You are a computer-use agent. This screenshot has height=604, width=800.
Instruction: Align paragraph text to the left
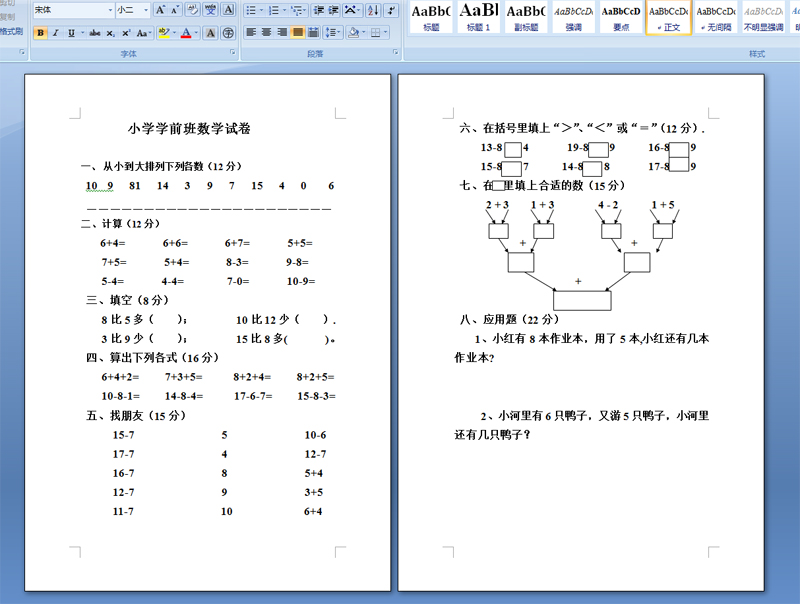[x=251, y=33]
